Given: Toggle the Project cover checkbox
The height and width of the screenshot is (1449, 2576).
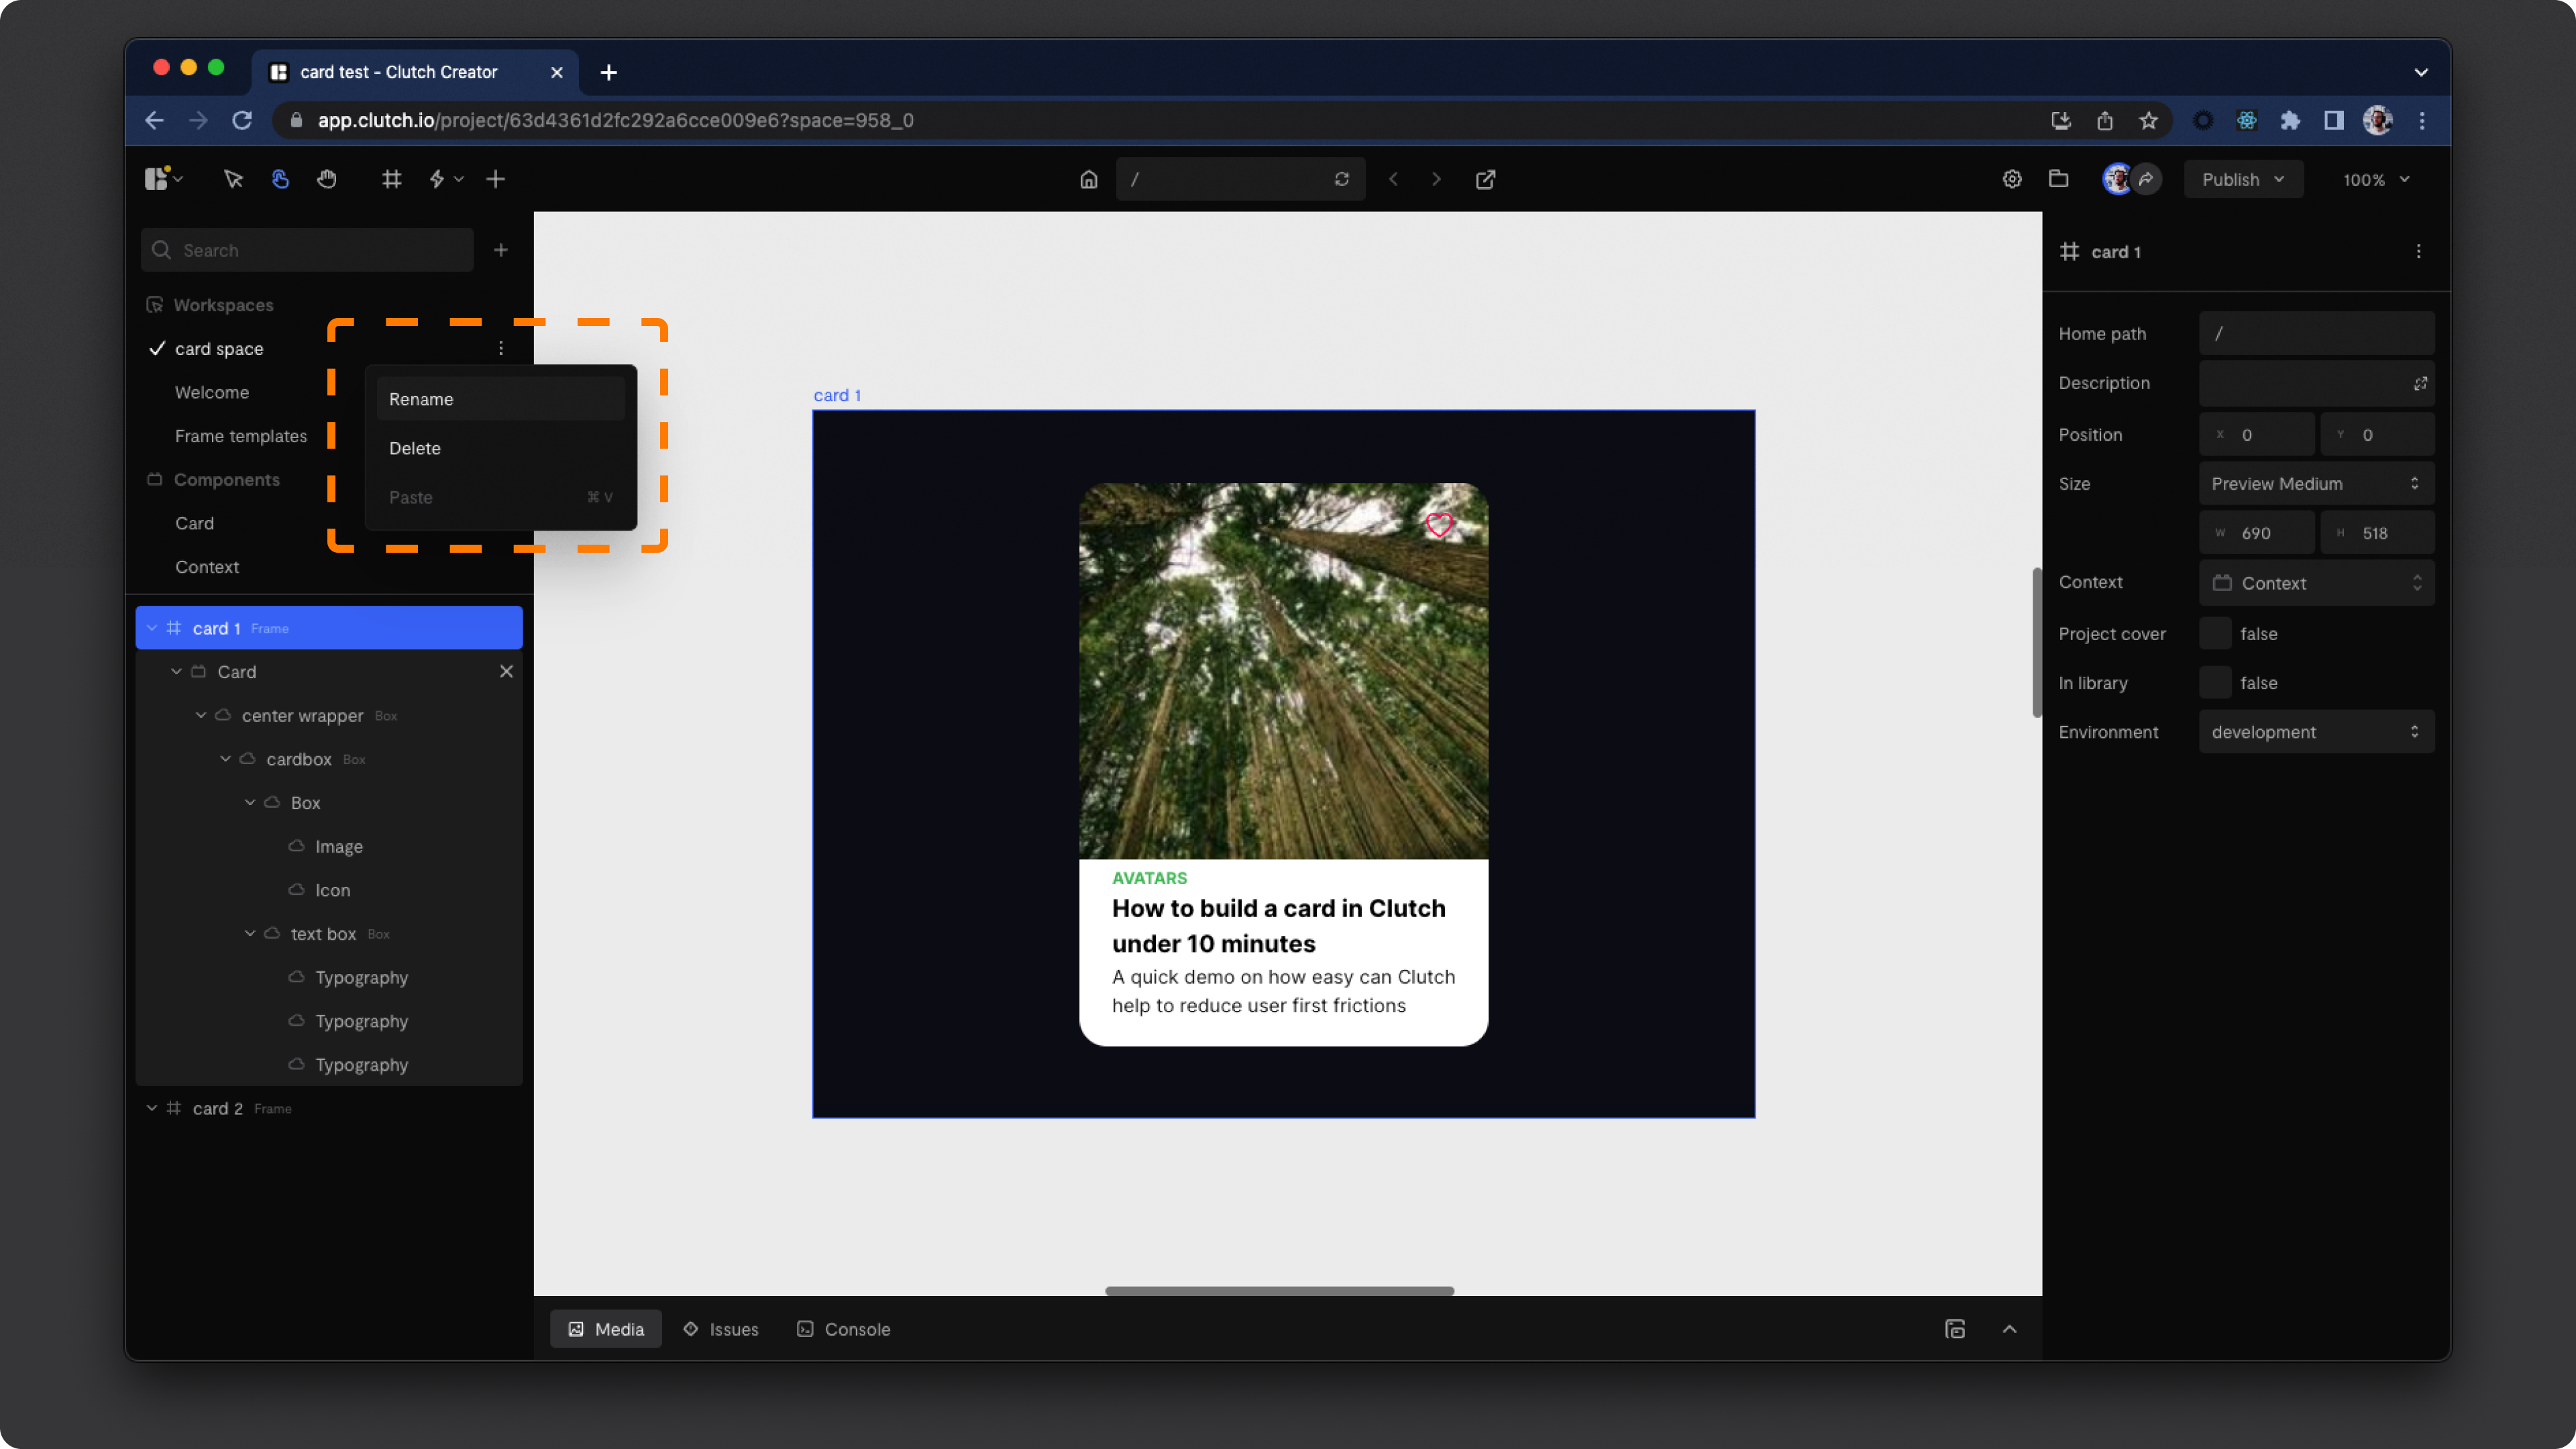Looking at the screenshot, I should click(2215, 634).
